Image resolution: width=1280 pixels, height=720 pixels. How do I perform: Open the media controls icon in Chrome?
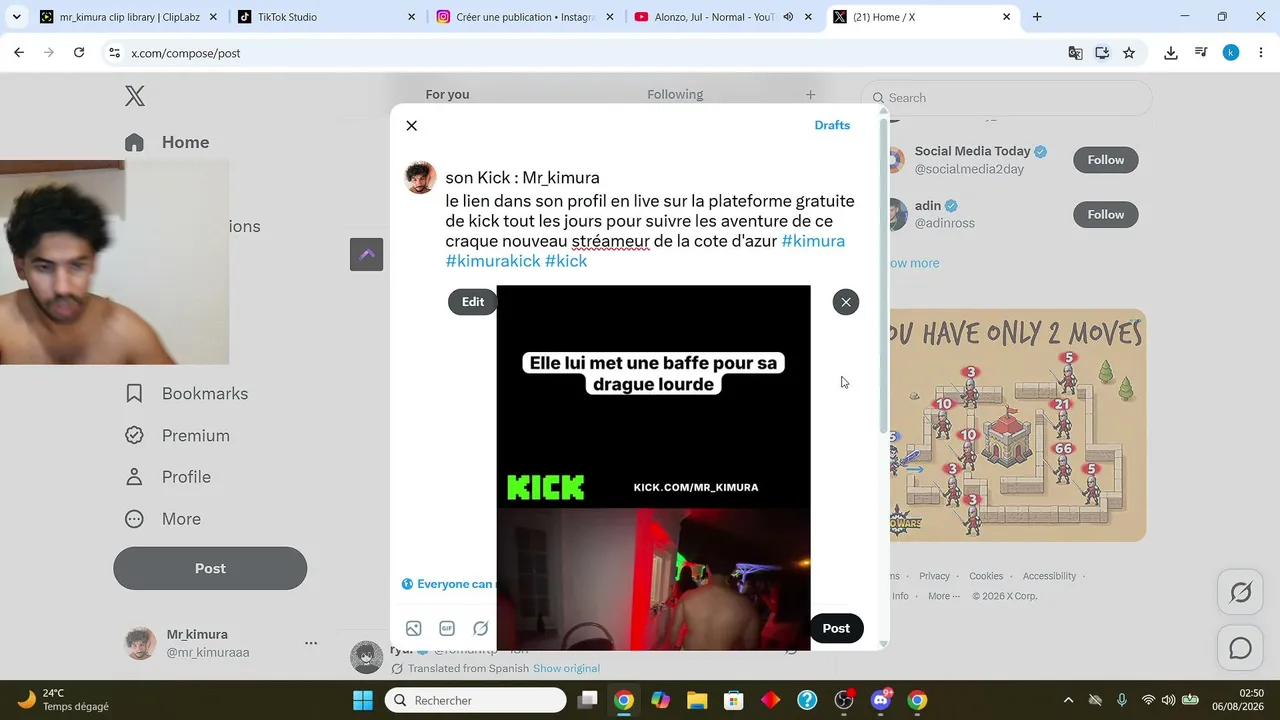click(x=1201, y=53)
